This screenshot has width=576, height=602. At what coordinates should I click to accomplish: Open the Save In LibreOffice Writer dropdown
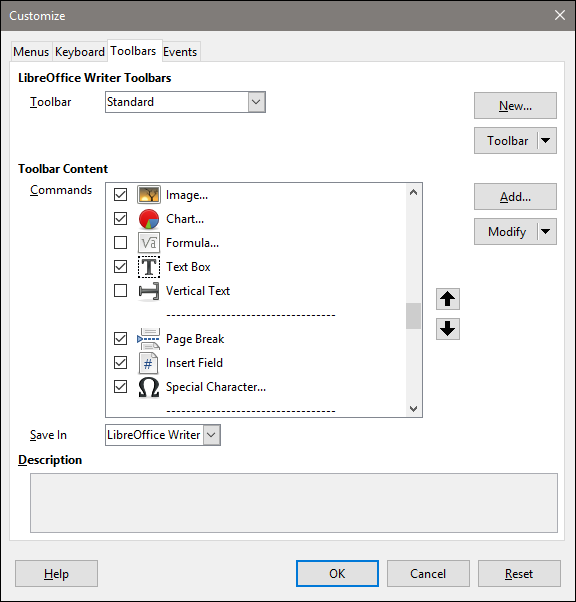tap(212, 435)
